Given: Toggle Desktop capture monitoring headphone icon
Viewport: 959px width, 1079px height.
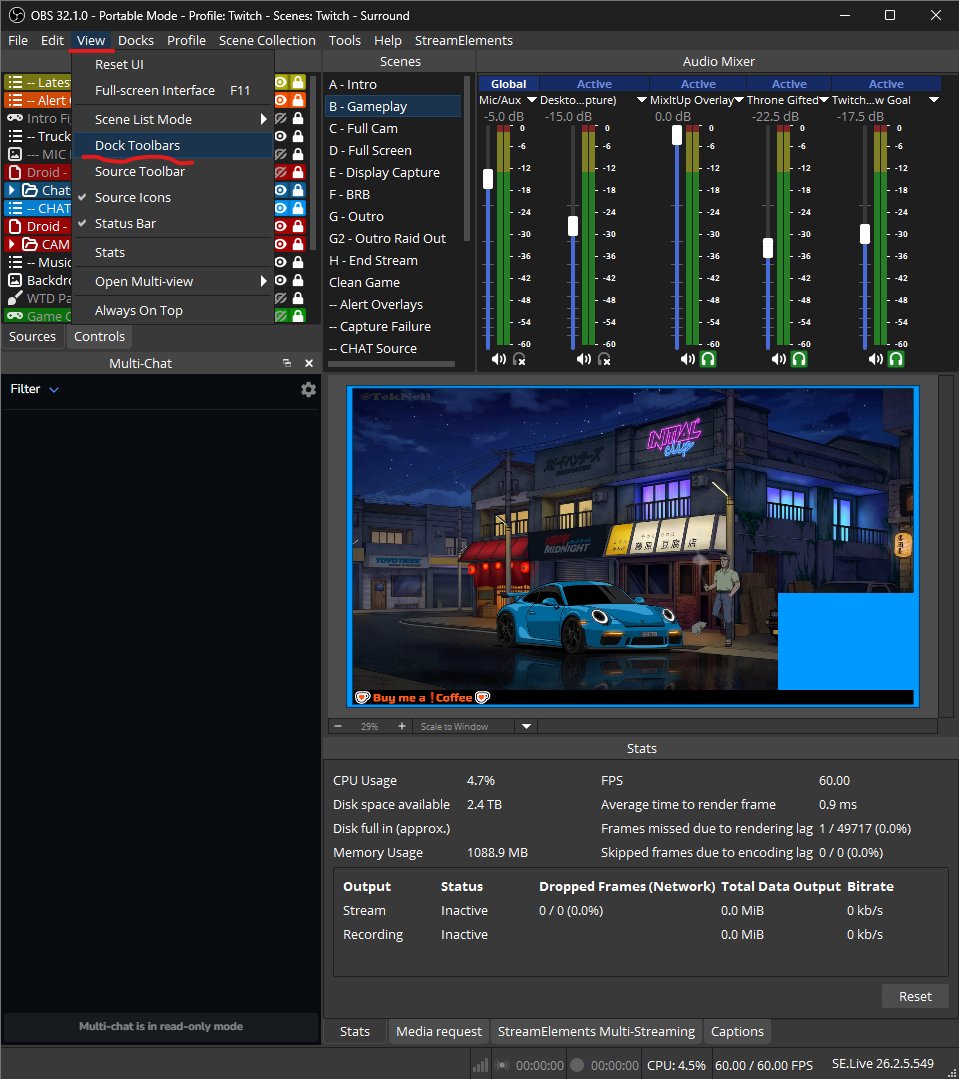Looking at the screenshot, I should [x=604, y=359].
